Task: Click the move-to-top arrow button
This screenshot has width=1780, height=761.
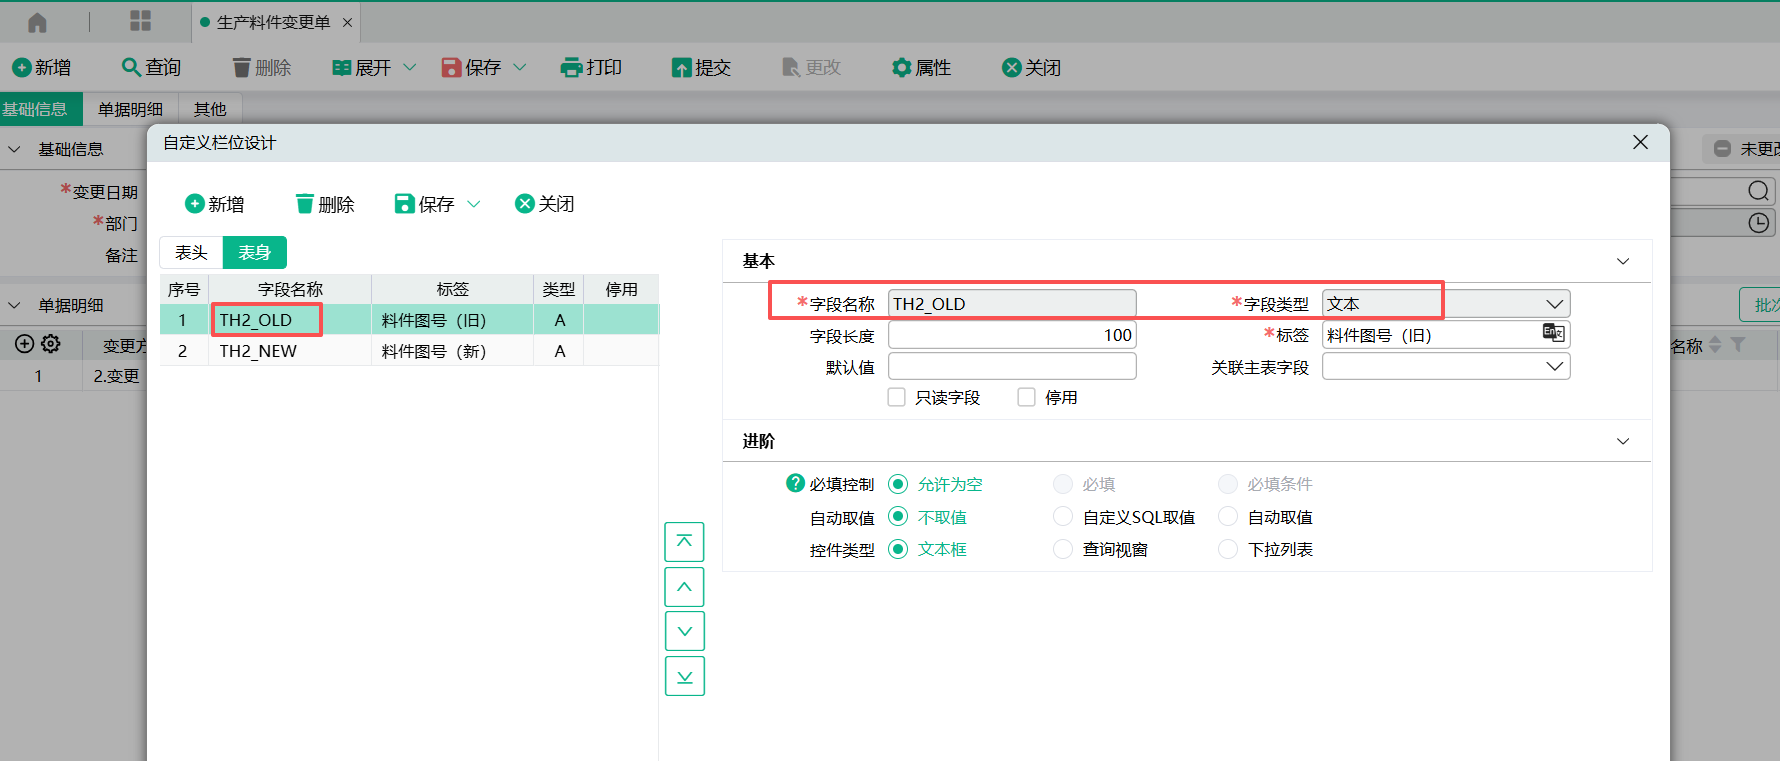Action: click(x=684, y=541)
